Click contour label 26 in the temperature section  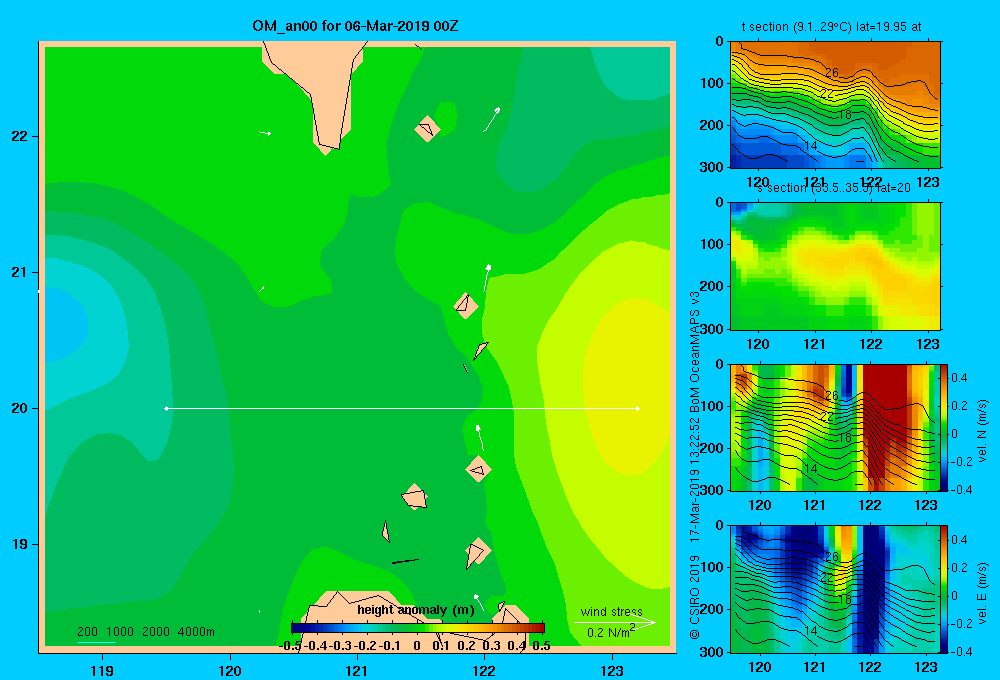point(832,73)
